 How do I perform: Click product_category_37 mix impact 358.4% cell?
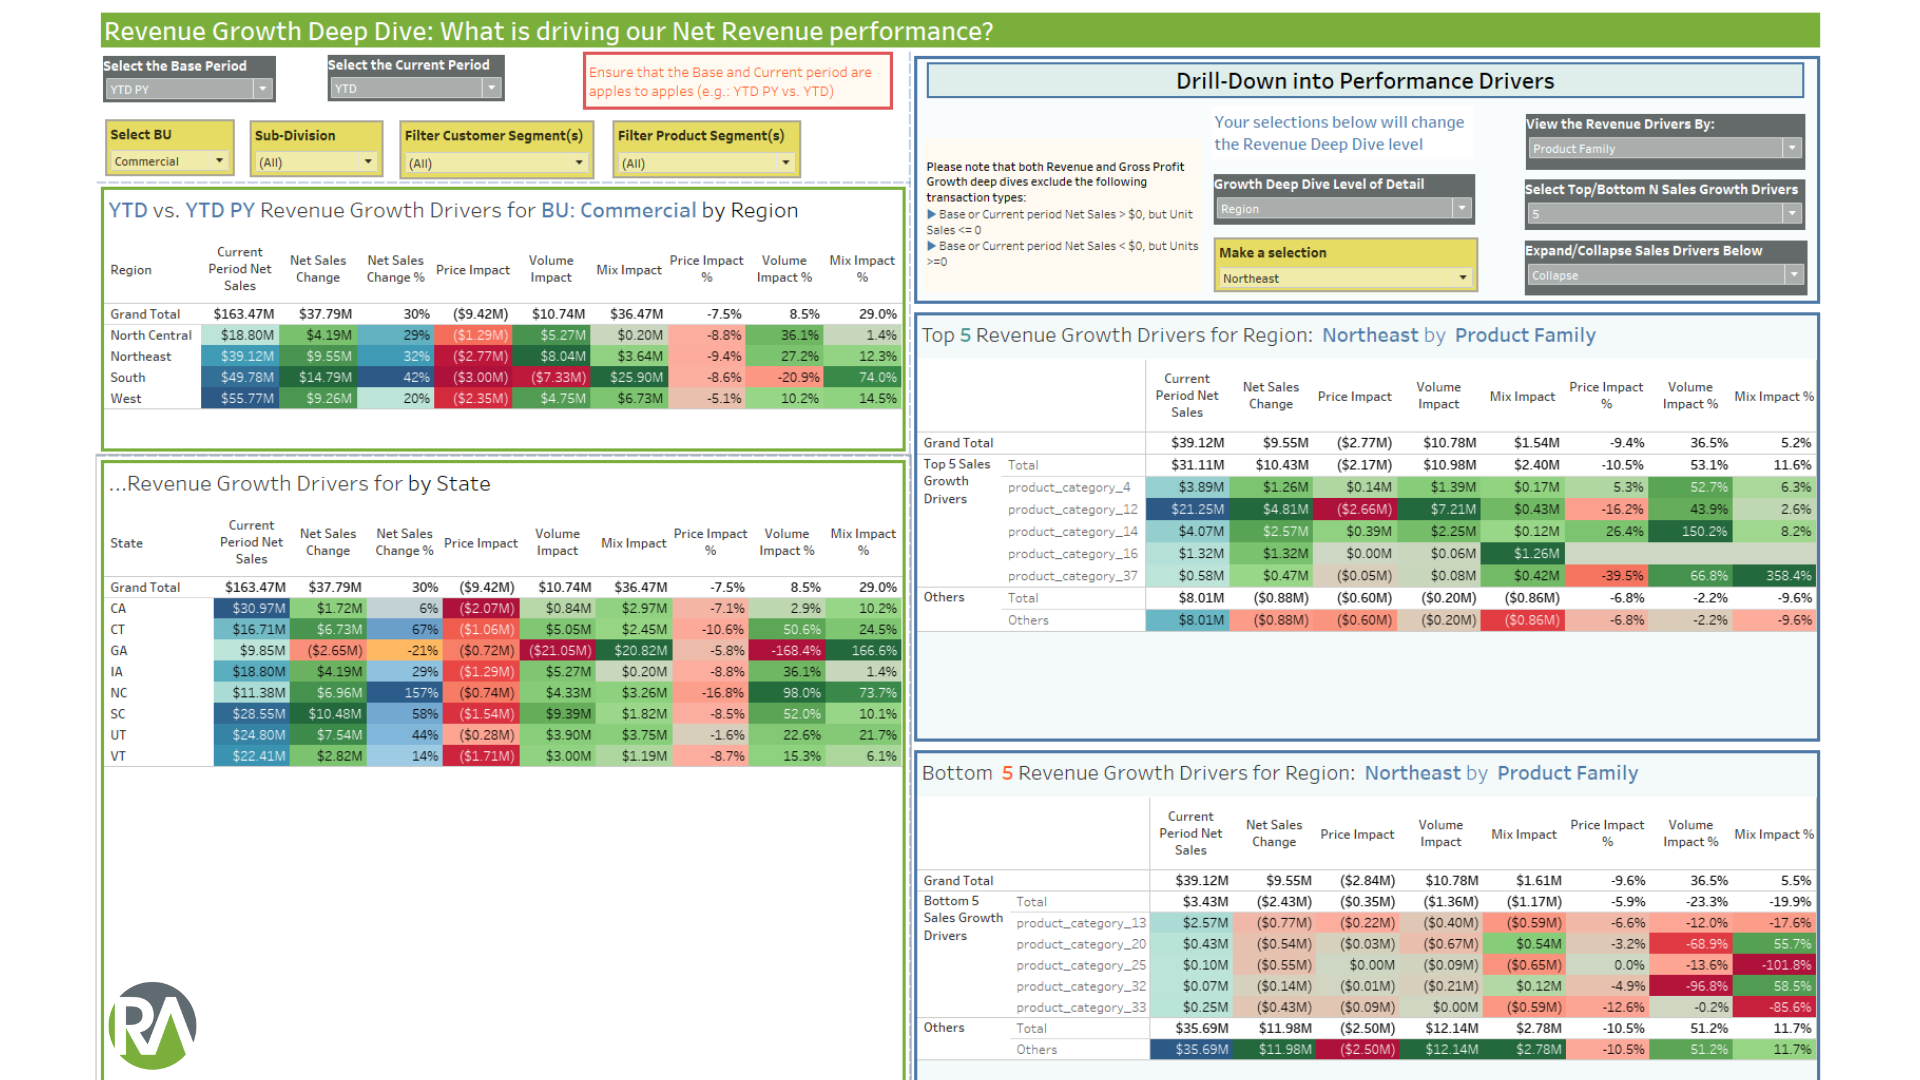(1775, 576)
